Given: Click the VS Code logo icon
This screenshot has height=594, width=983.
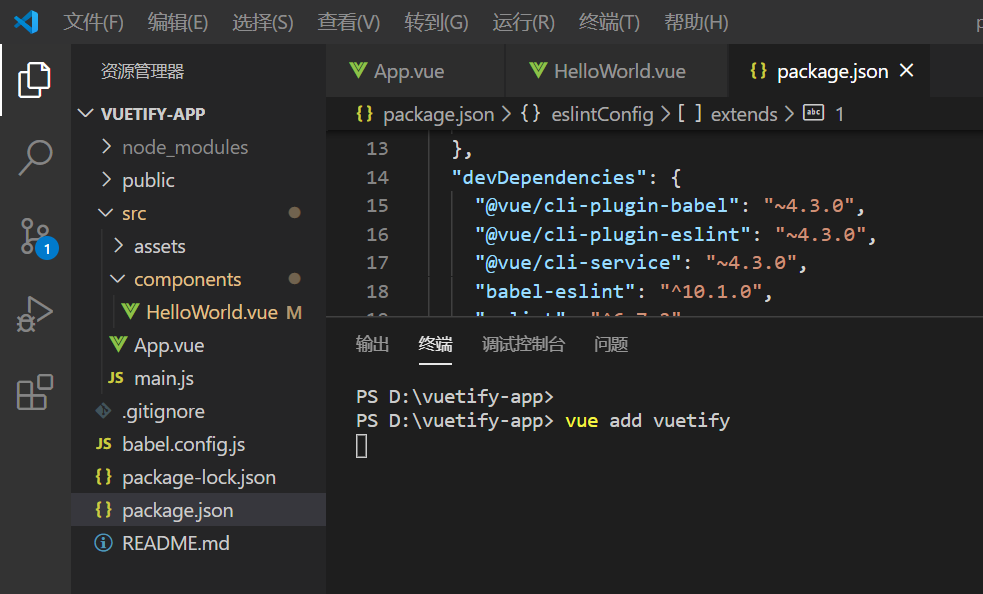Looking at the screenshot, I should 26,22.
